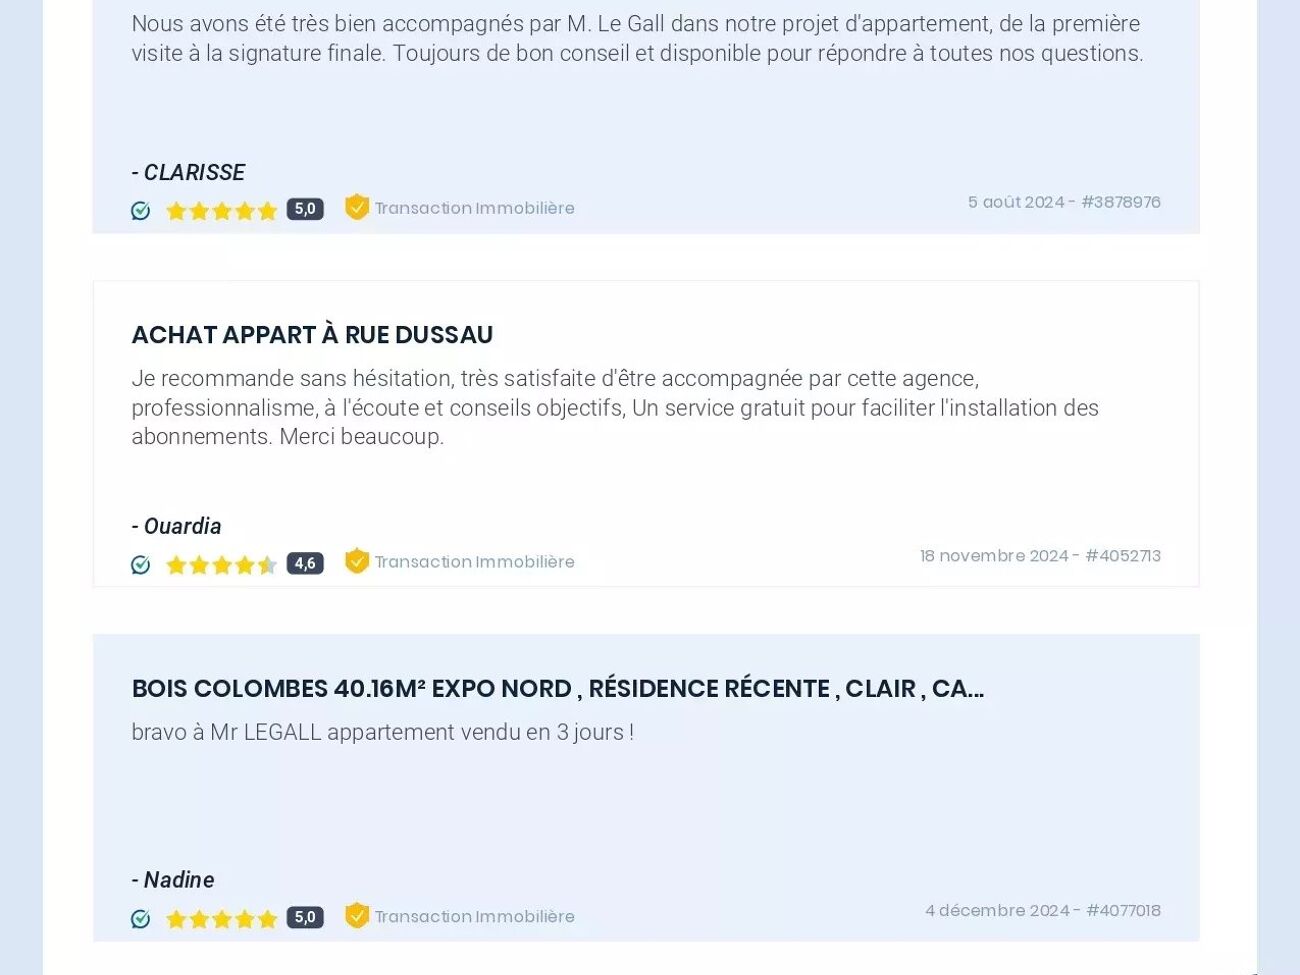The image size is (1300, 975).
Task: Click the five stars under CLARISSE
Action: pyautogui.click(x=221, y=210)
